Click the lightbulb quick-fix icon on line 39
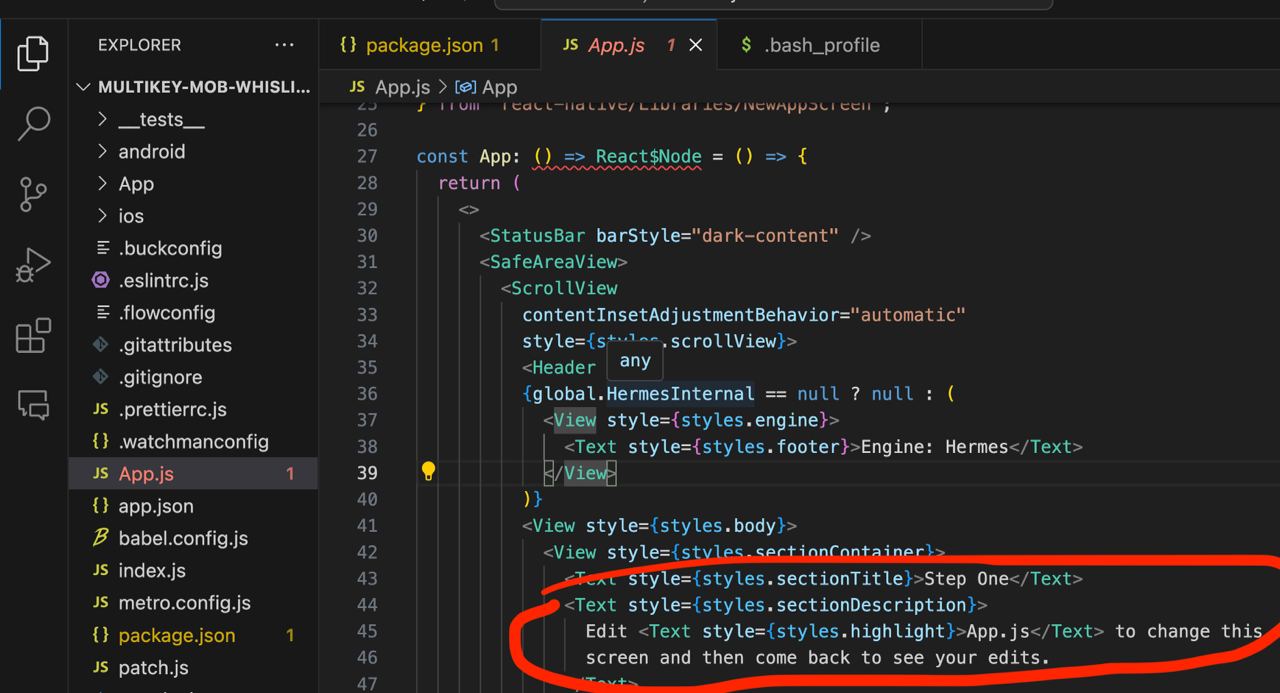 428,471
